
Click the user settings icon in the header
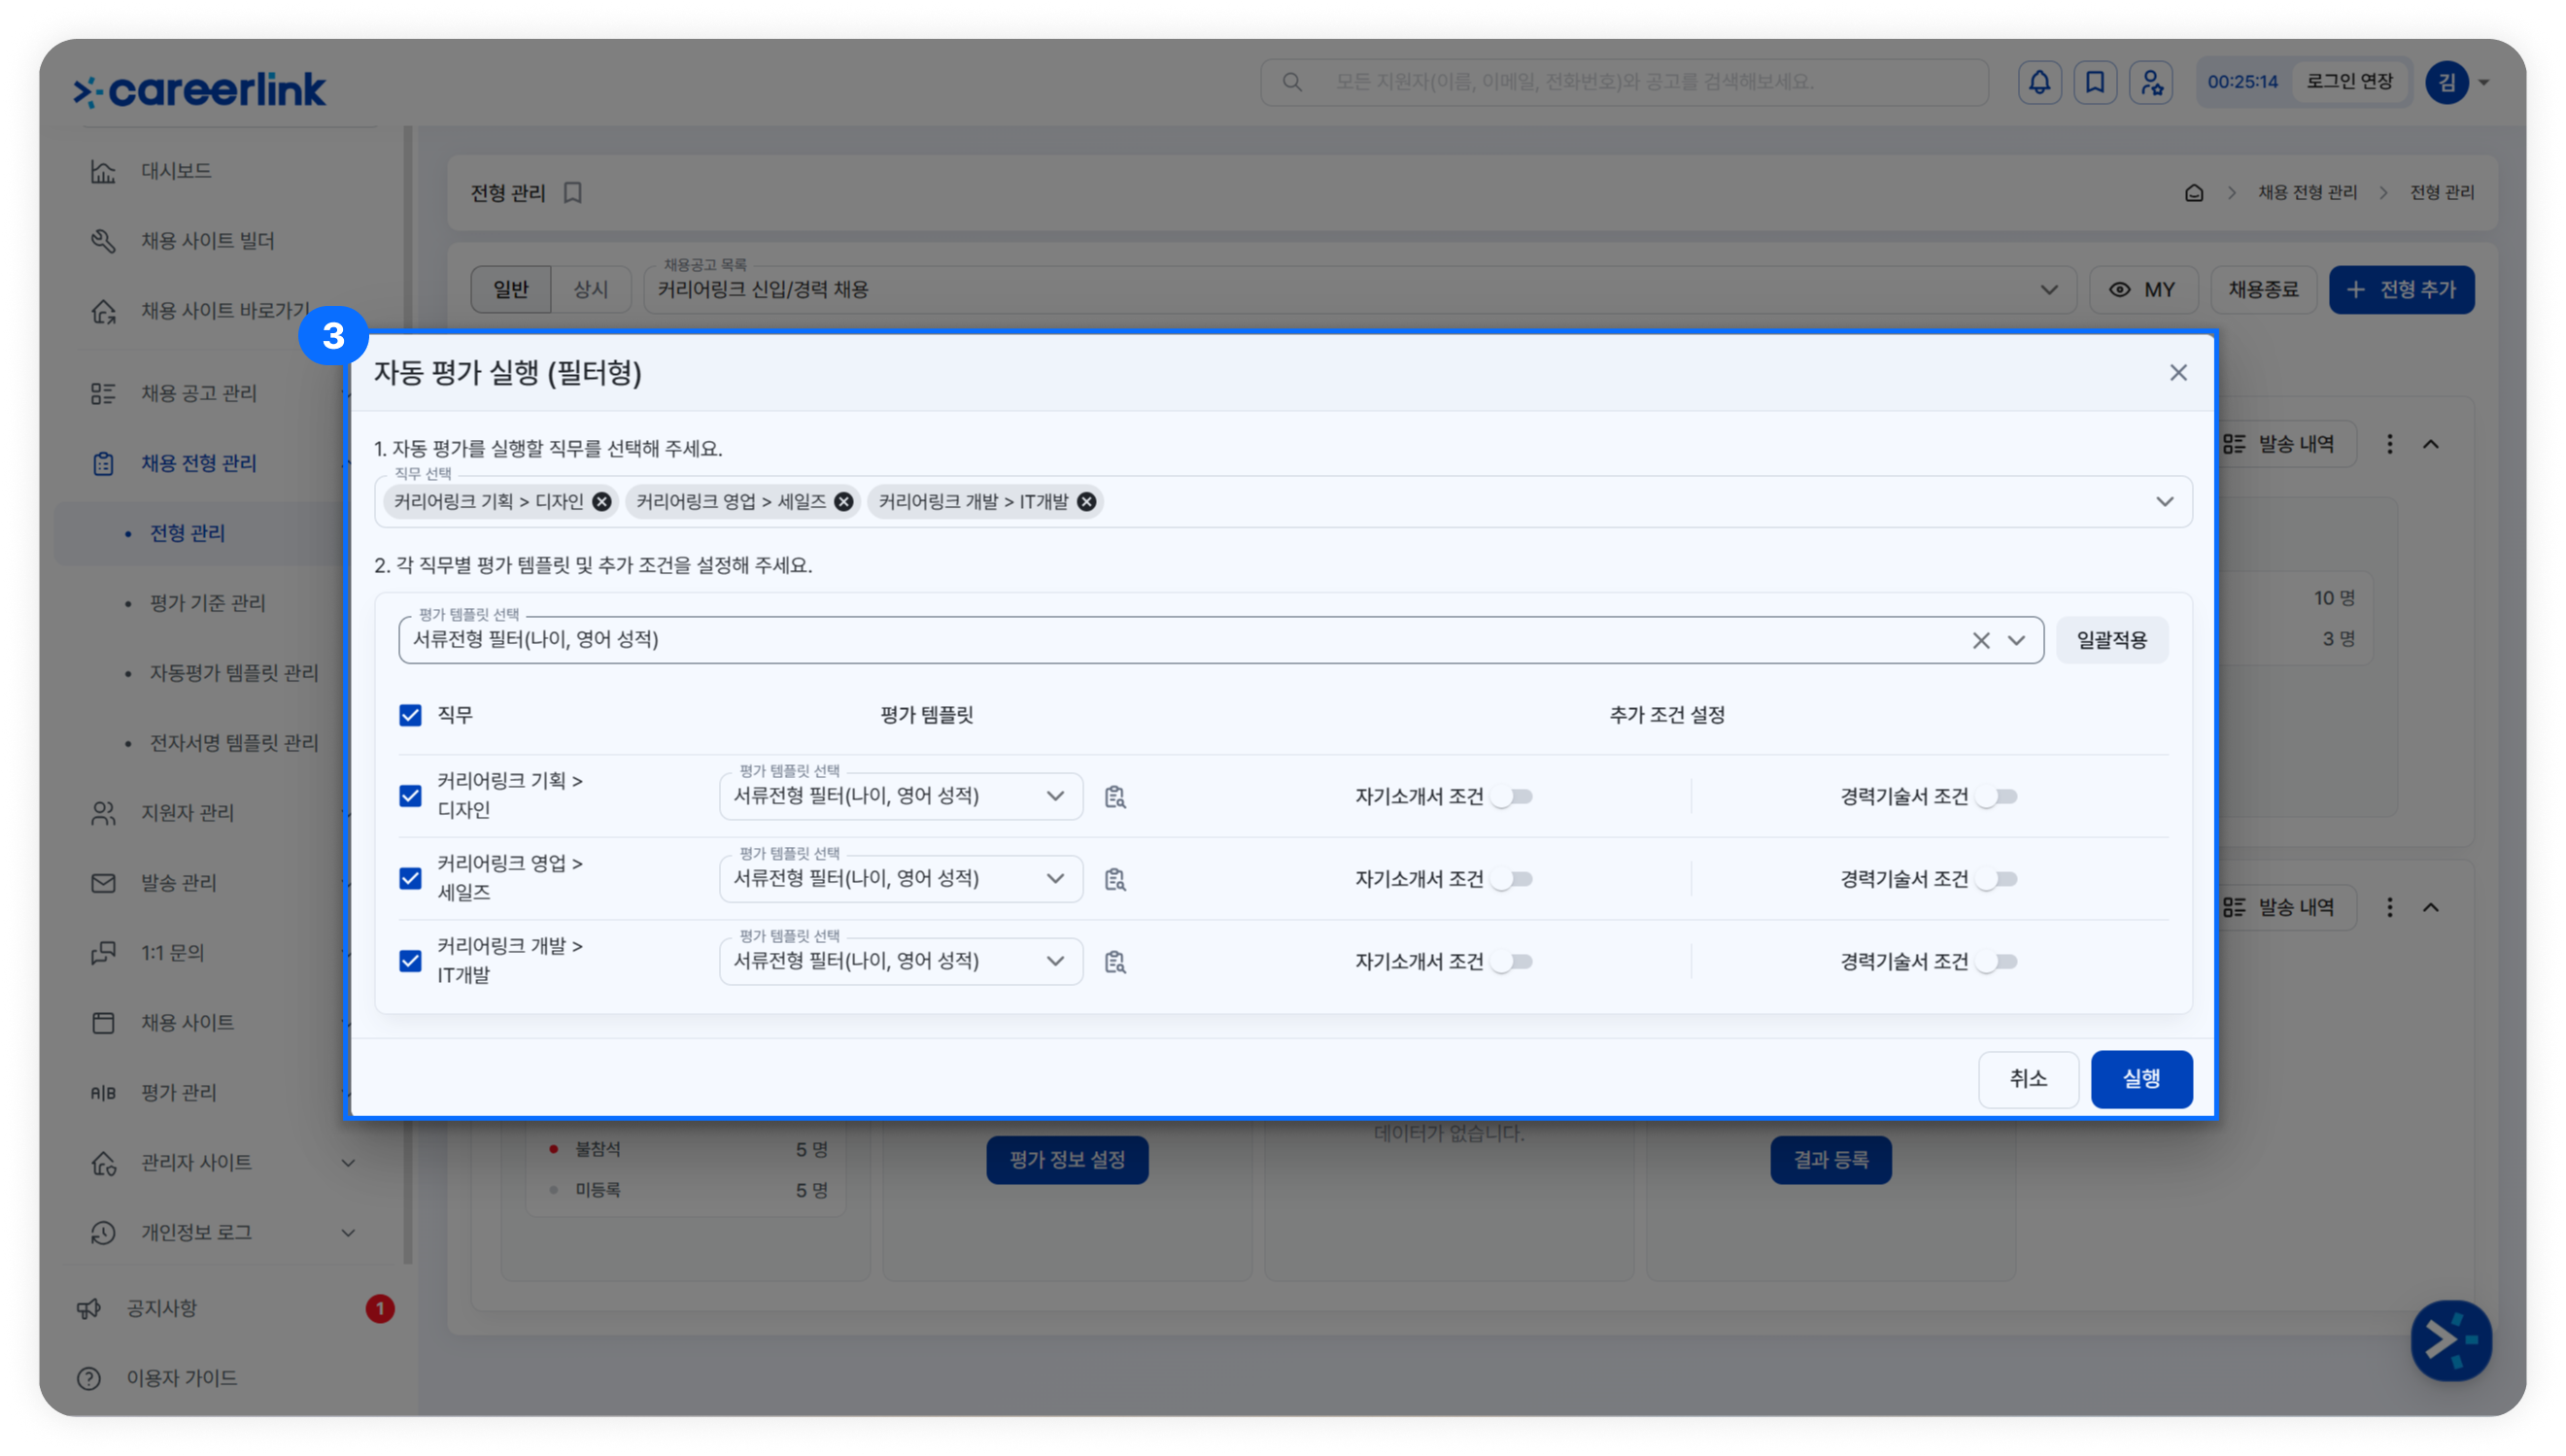click(x=2151, y=82)
